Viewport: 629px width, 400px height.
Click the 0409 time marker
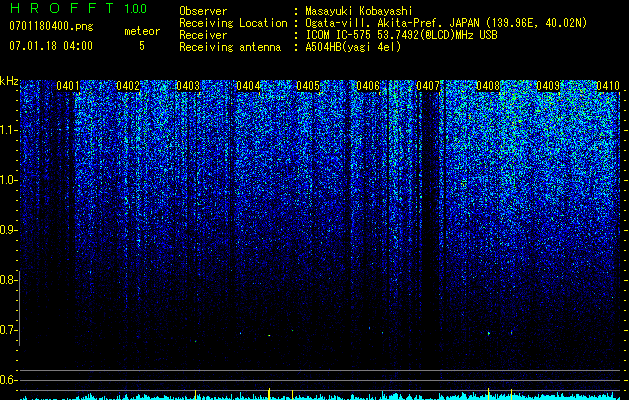[x=548, y=86]
